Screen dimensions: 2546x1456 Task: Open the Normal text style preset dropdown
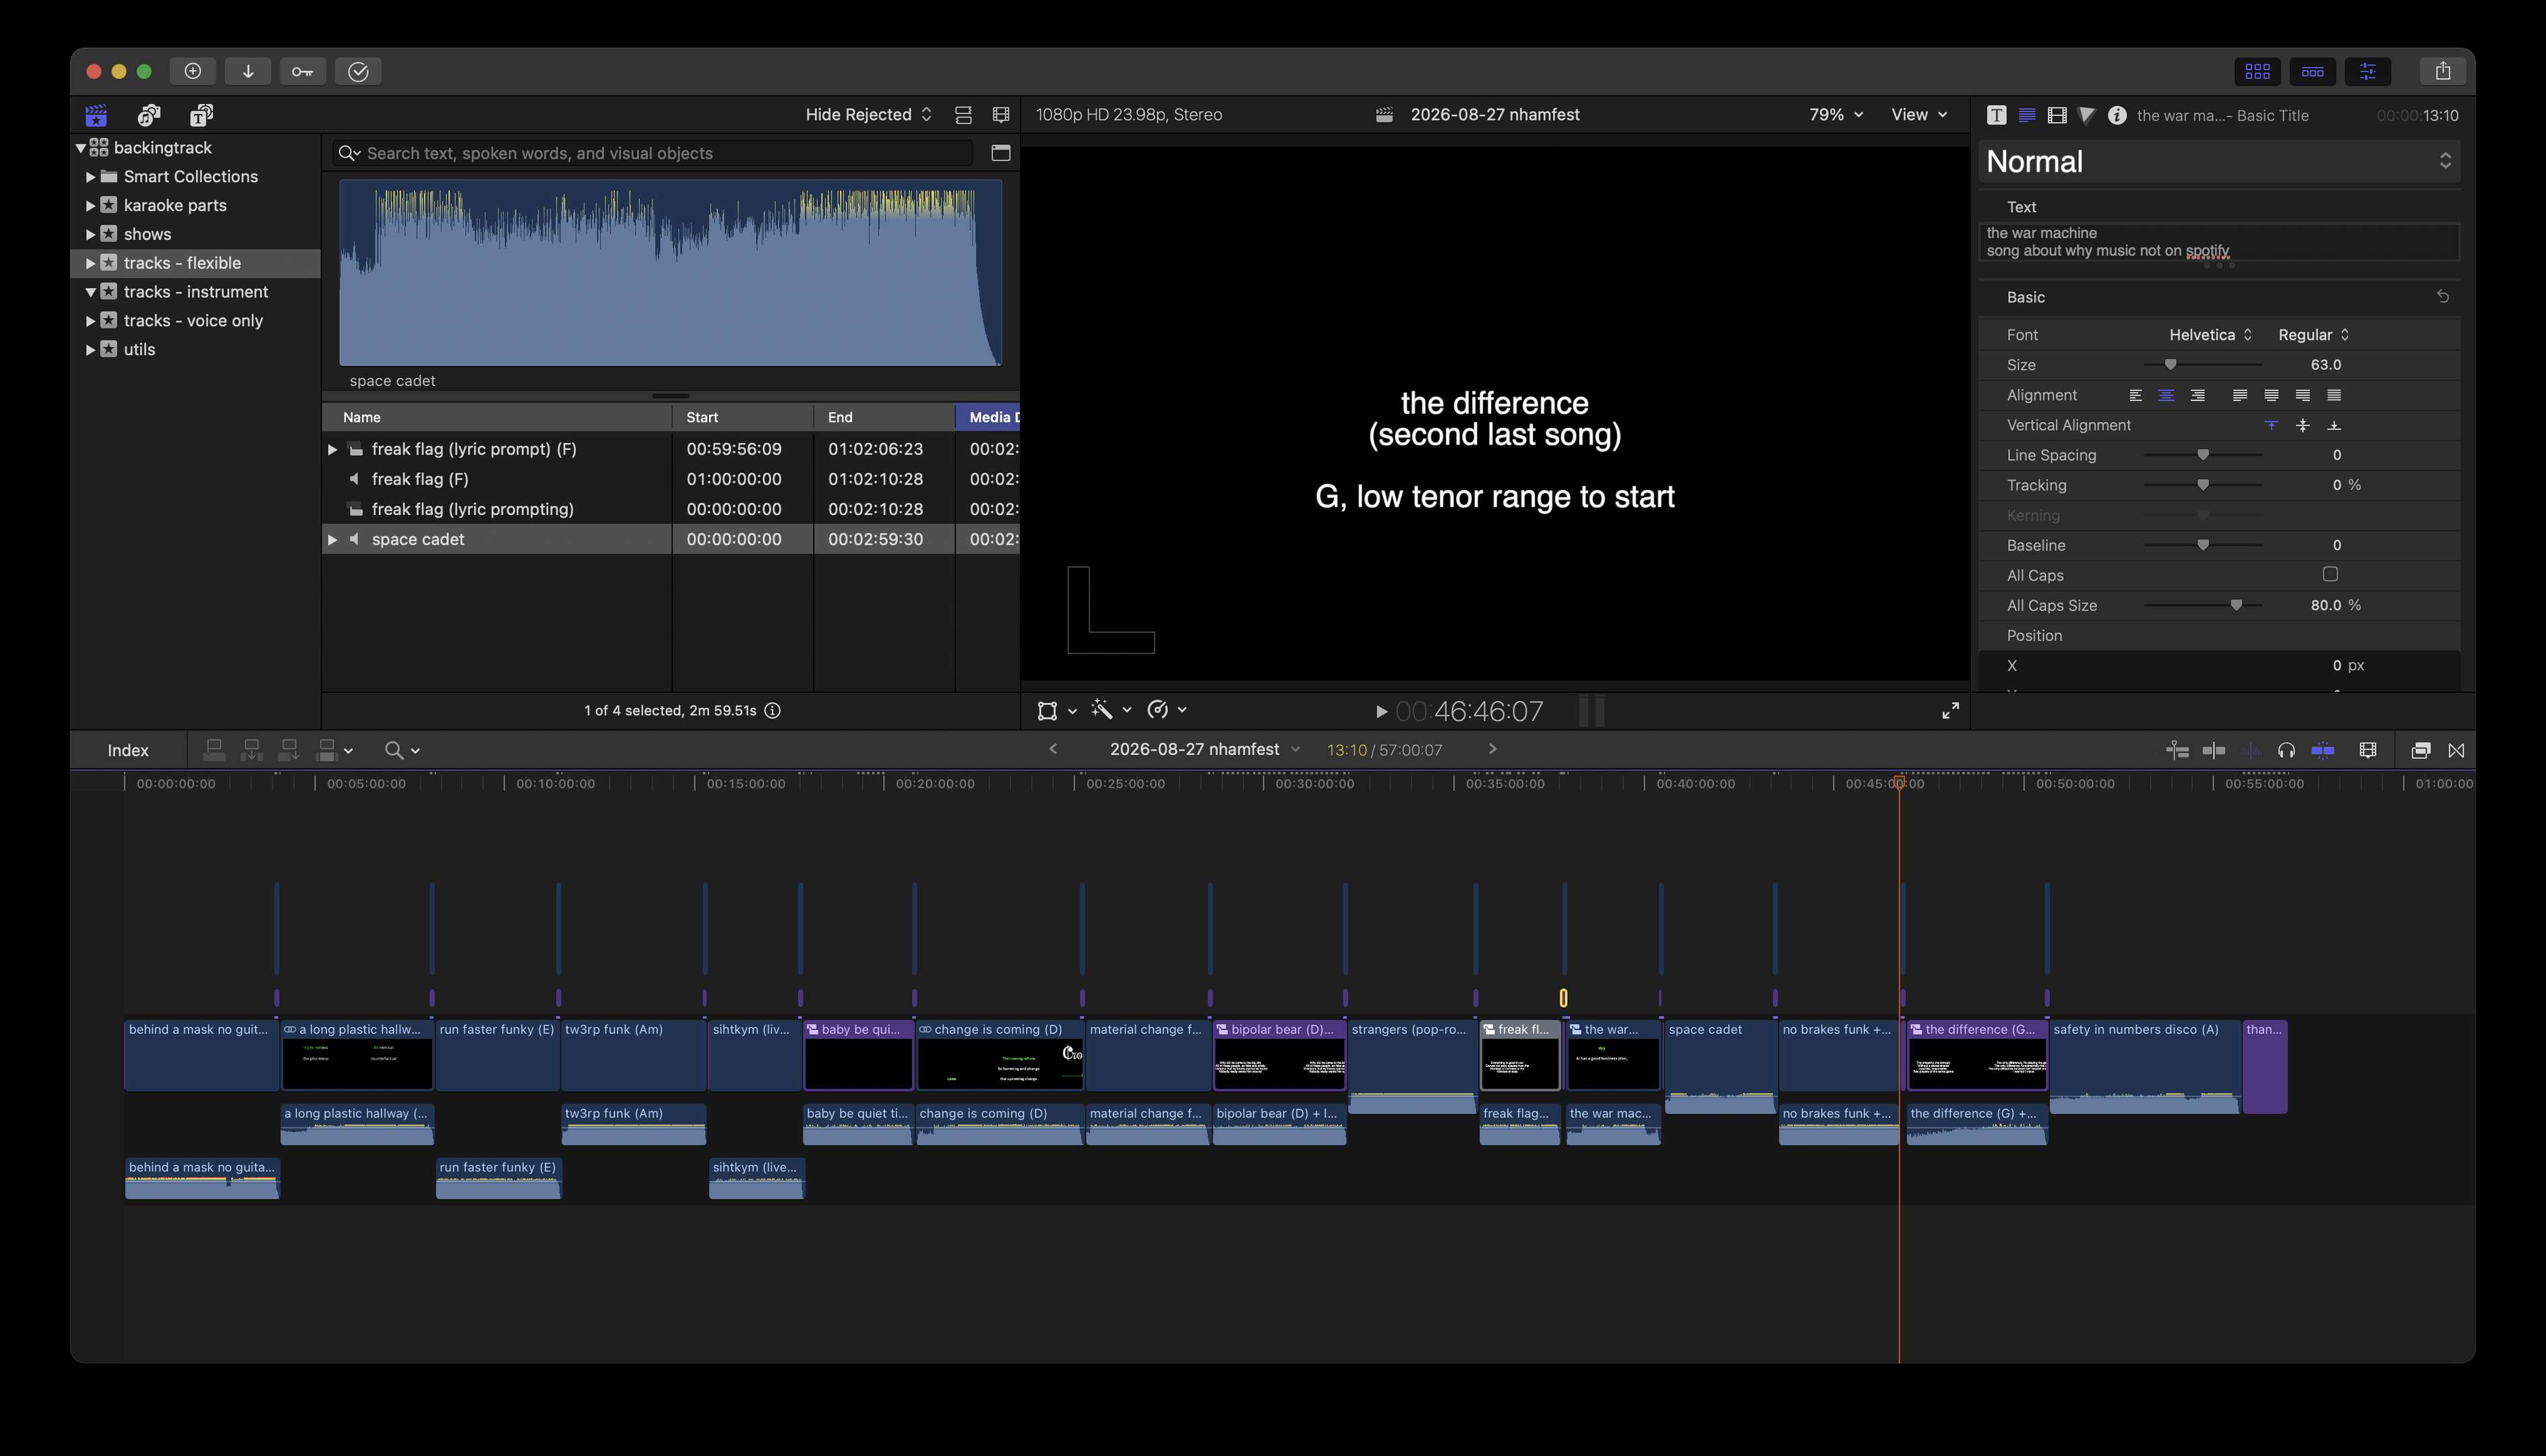point(2219,161)
